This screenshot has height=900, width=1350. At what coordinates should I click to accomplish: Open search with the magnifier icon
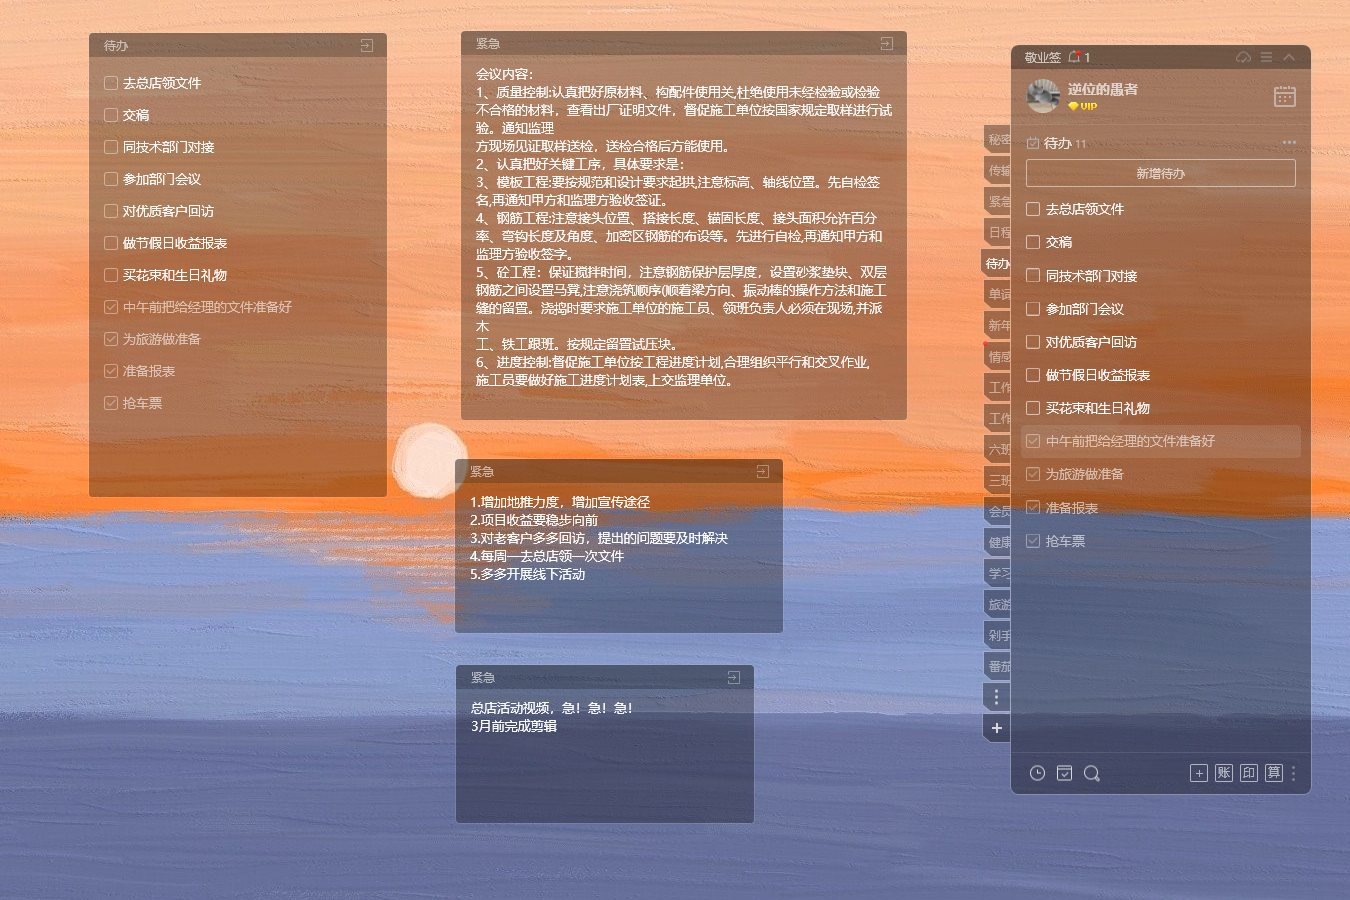(x=1092, y=773)
